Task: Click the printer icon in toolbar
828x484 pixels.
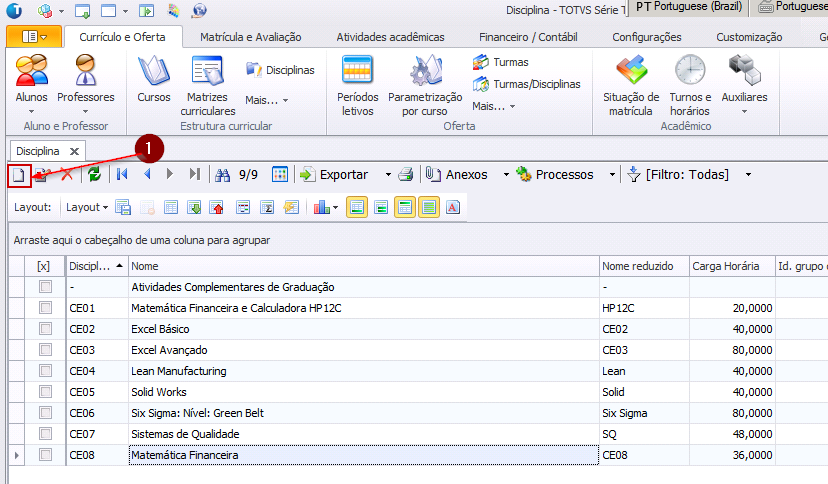Action: tap(406, 175)
